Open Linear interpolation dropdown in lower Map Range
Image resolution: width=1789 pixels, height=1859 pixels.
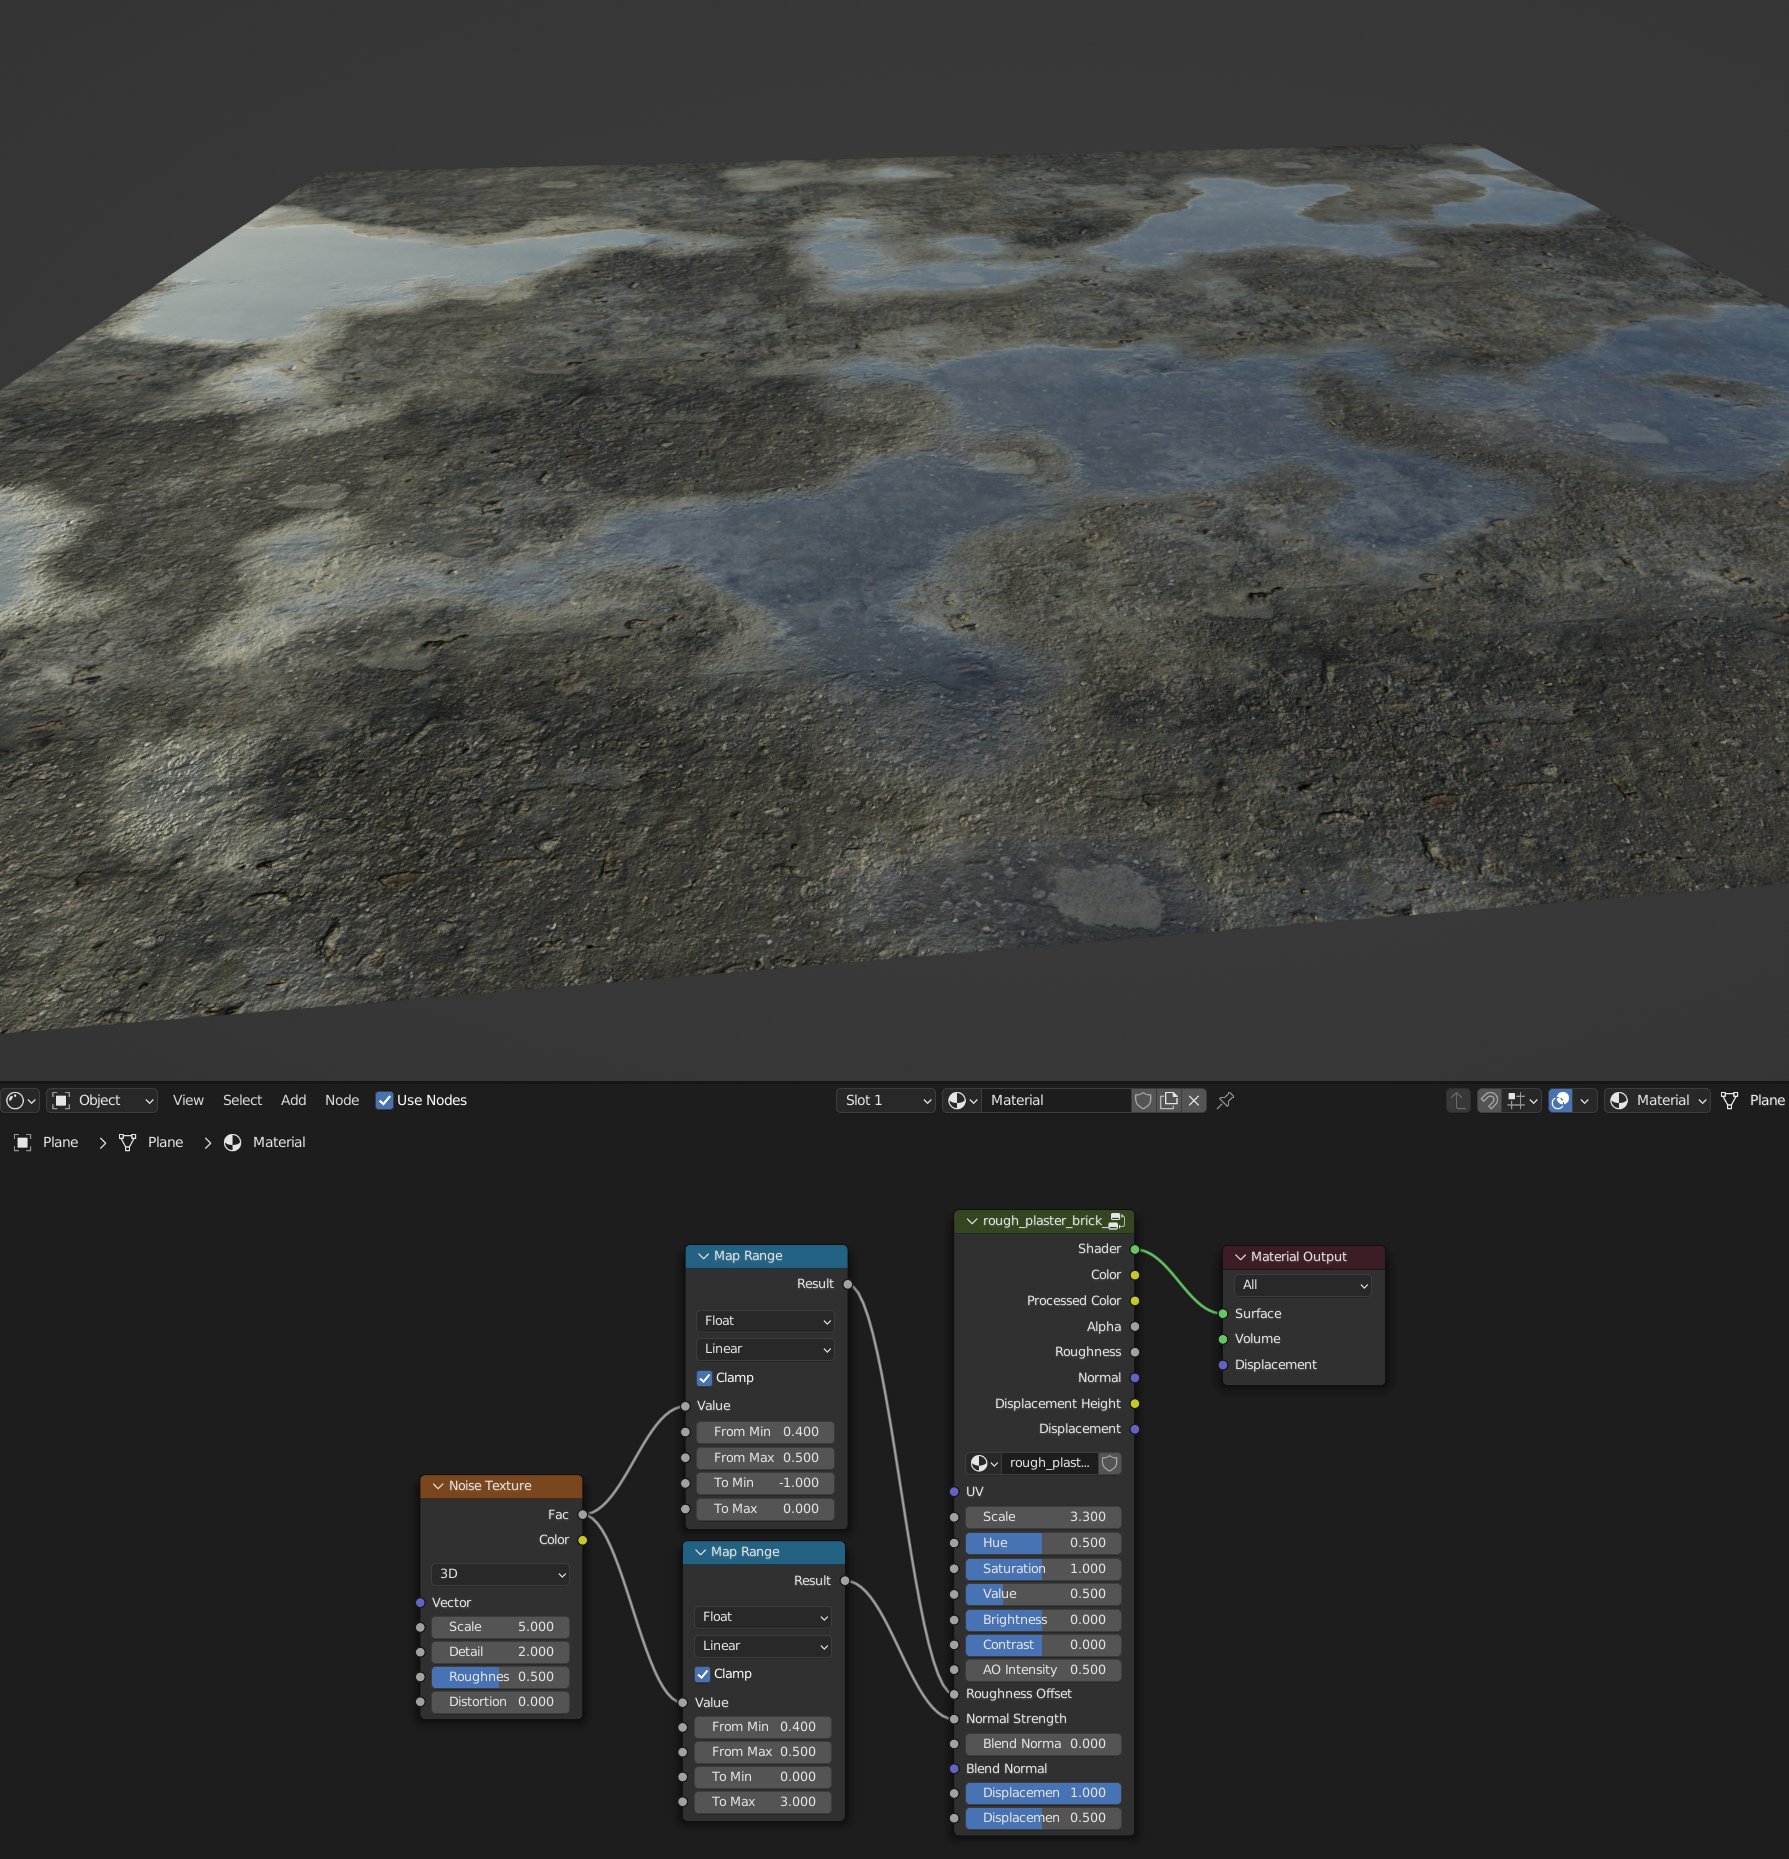coord(763,1646)
